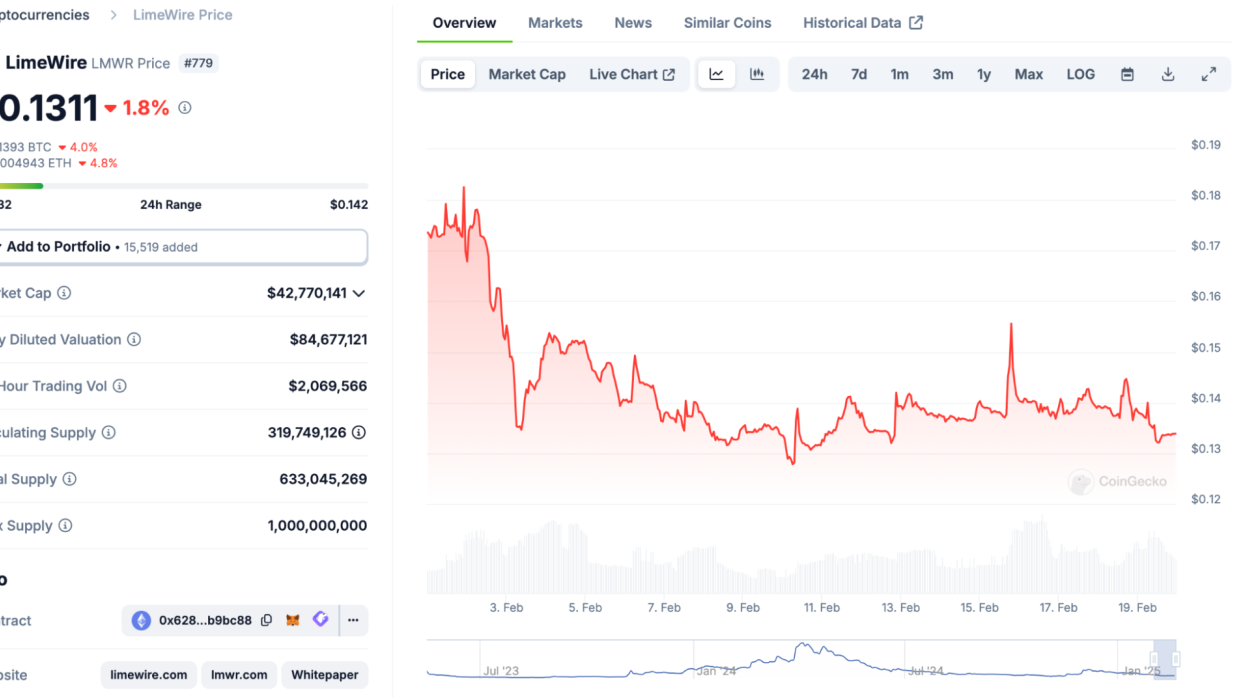Image resolution: width=1240 pixels, height=698 pixels.
Task: Switch to candlestick chart icon
Action: click(757, 74)
